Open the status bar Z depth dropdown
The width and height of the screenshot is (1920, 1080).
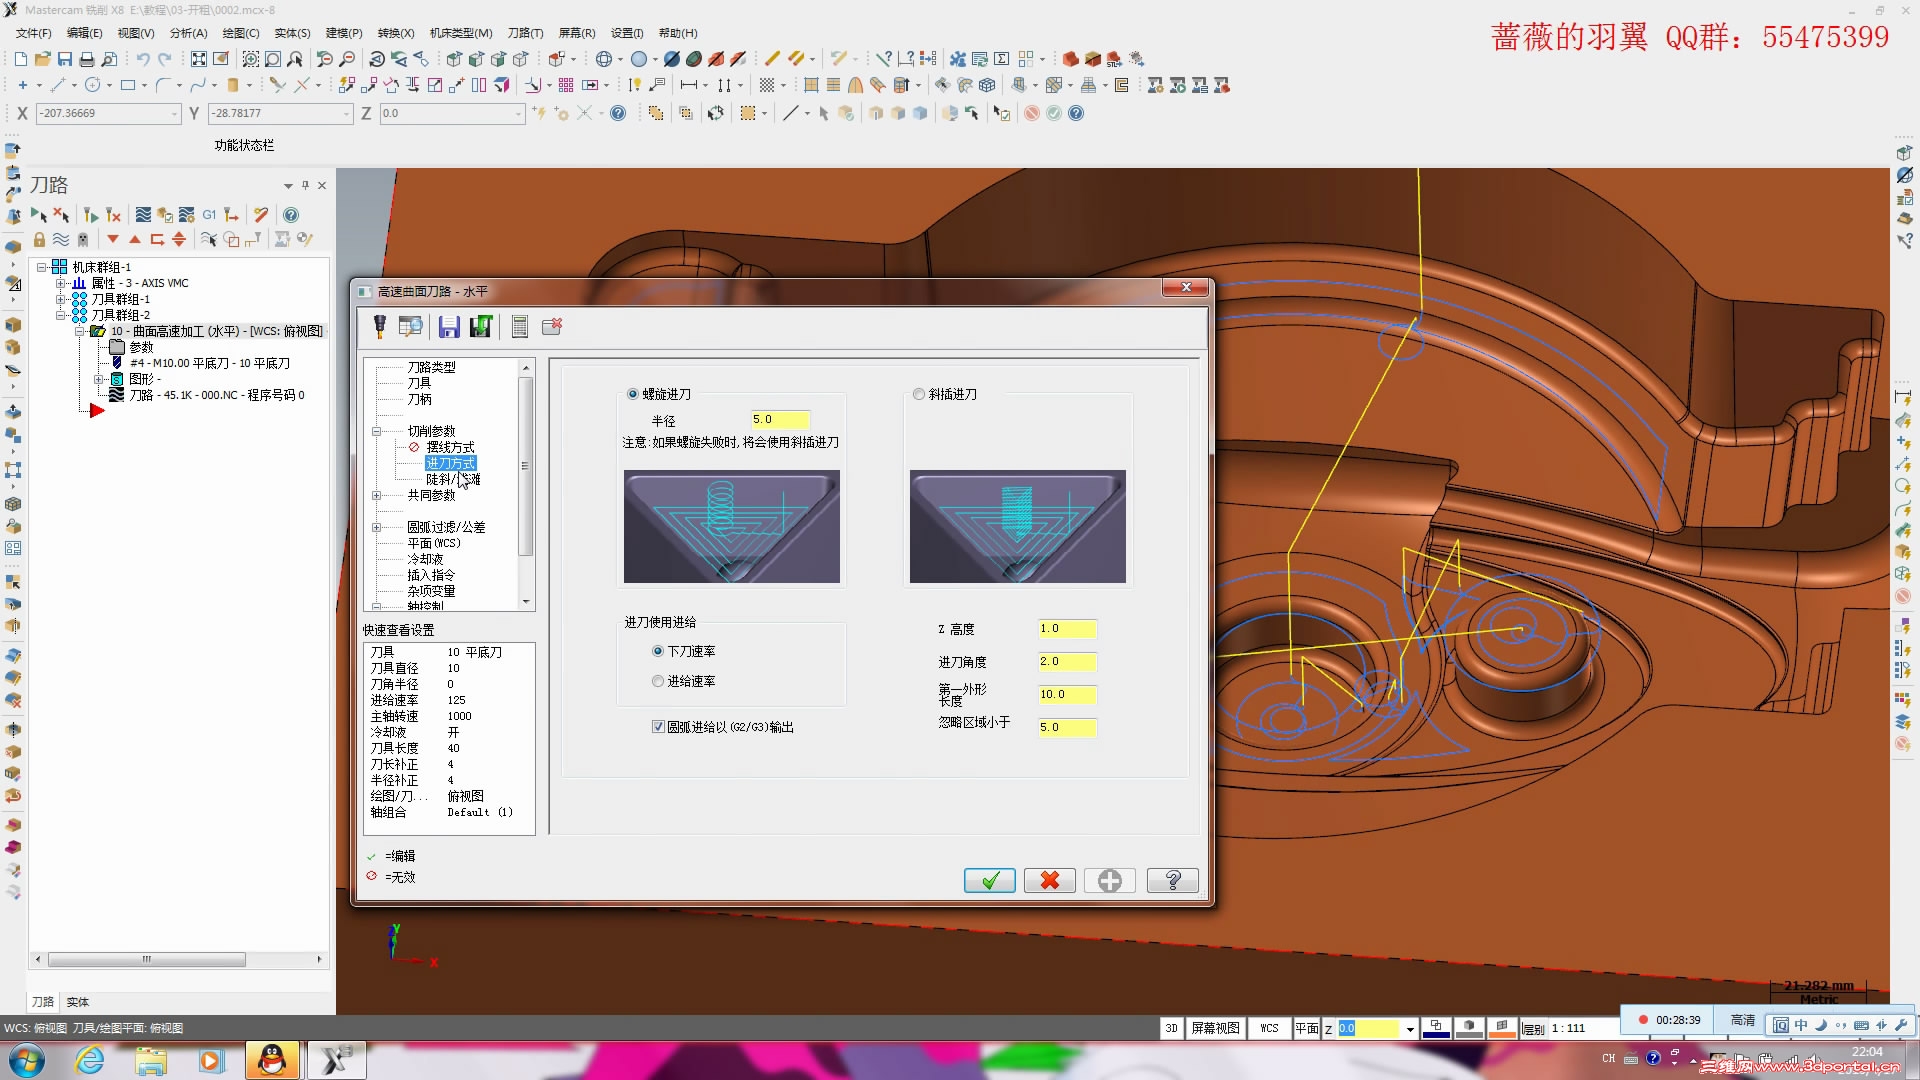[1410, 1028]
